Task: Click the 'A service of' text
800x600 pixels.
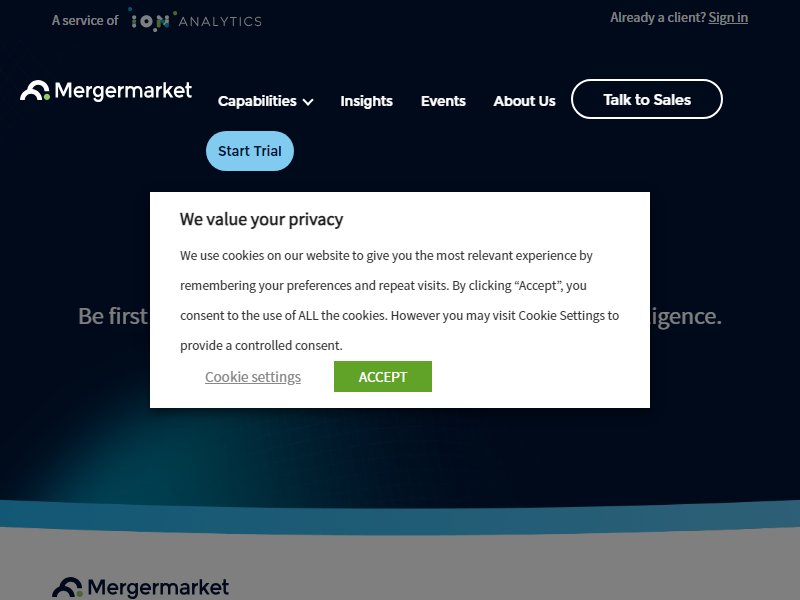Action: pos(85,20)
